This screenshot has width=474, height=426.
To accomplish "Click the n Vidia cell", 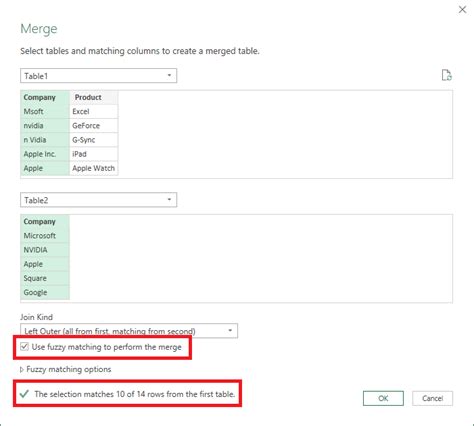I will coord(45,140).
